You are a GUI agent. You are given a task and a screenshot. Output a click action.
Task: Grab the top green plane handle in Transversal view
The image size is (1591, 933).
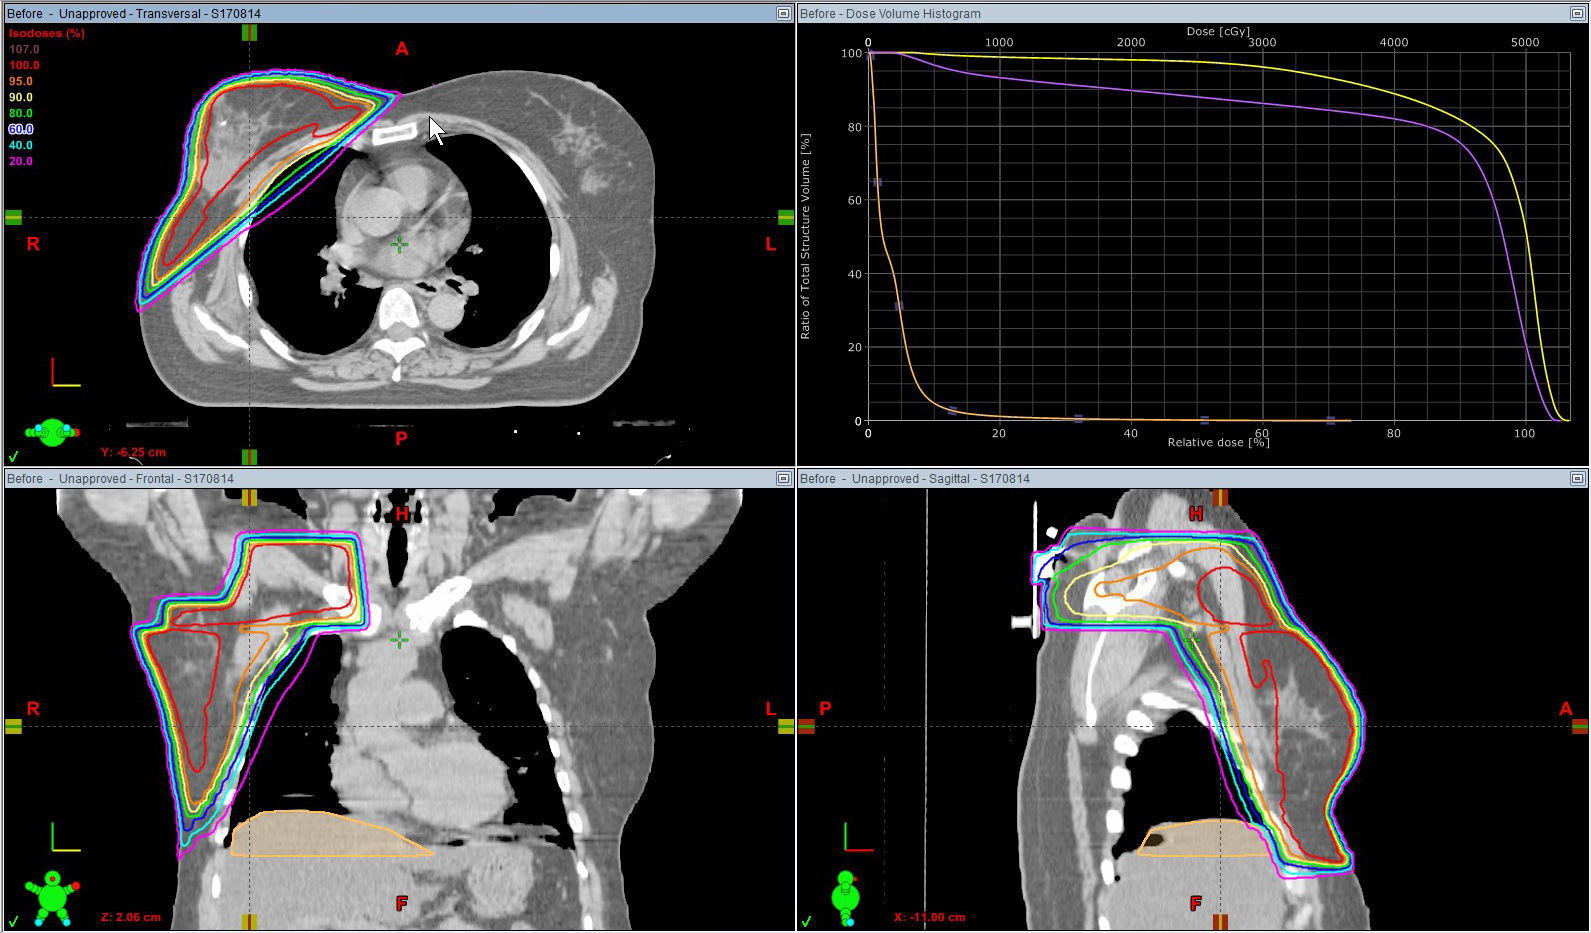click(x=249, y=32)
